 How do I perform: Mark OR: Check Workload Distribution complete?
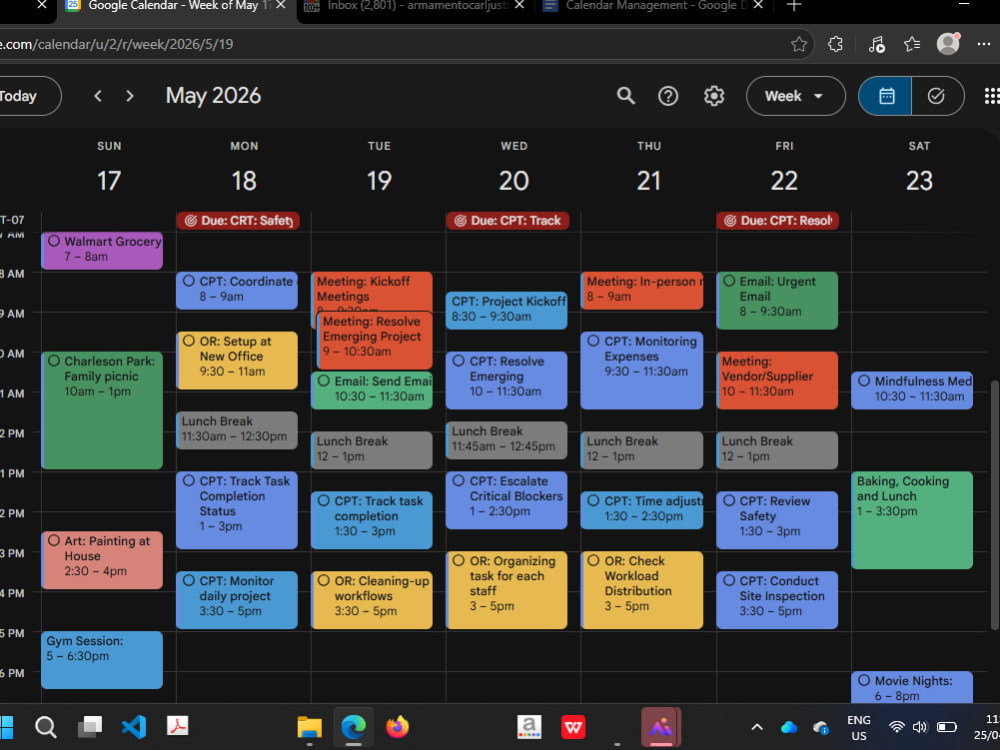593,561
